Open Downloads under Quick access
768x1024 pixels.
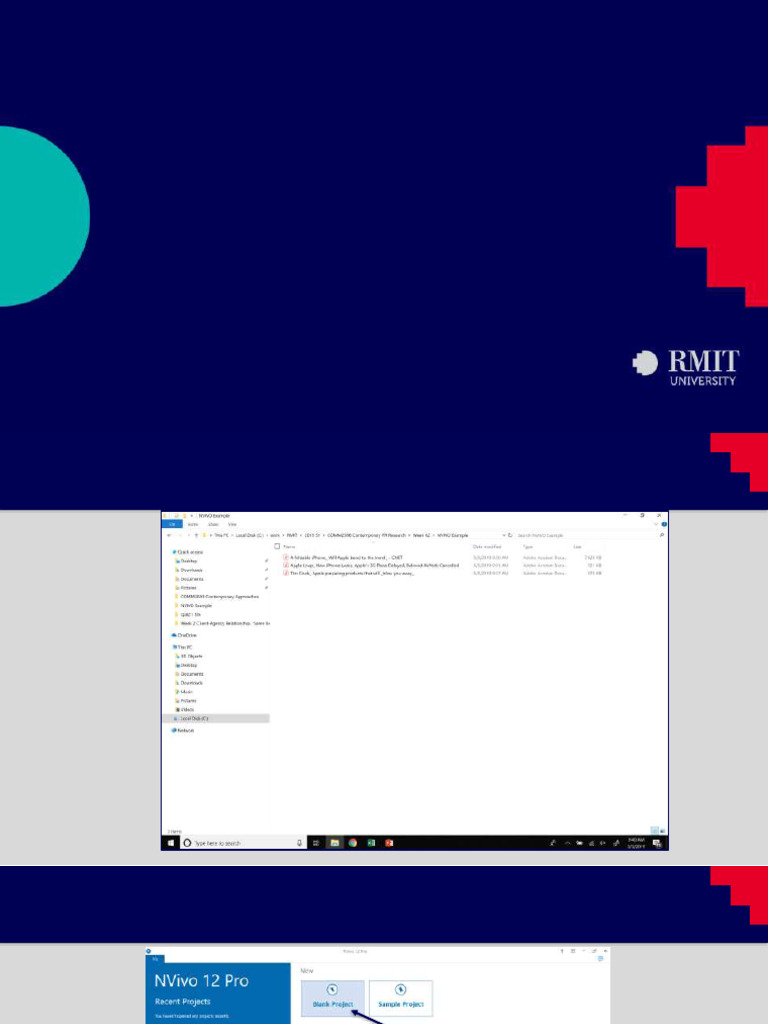[x=189, y=570]
